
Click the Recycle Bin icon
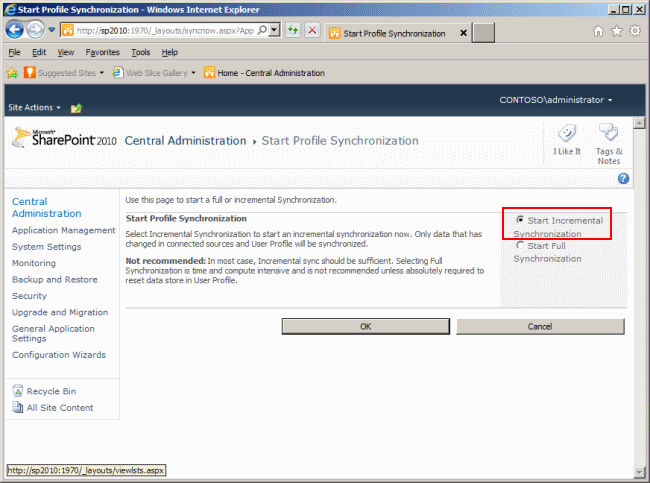[18, 391]
